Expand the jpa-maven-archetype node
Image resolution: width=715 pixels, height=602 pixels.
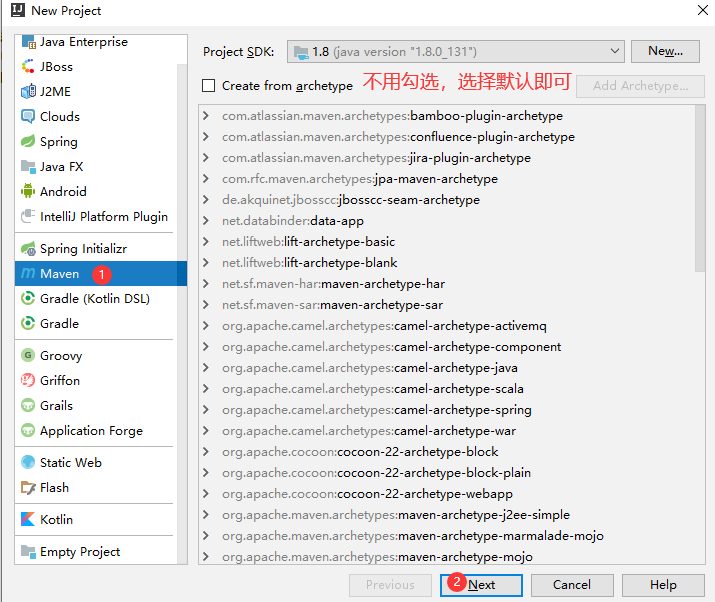tap(206, 178)
